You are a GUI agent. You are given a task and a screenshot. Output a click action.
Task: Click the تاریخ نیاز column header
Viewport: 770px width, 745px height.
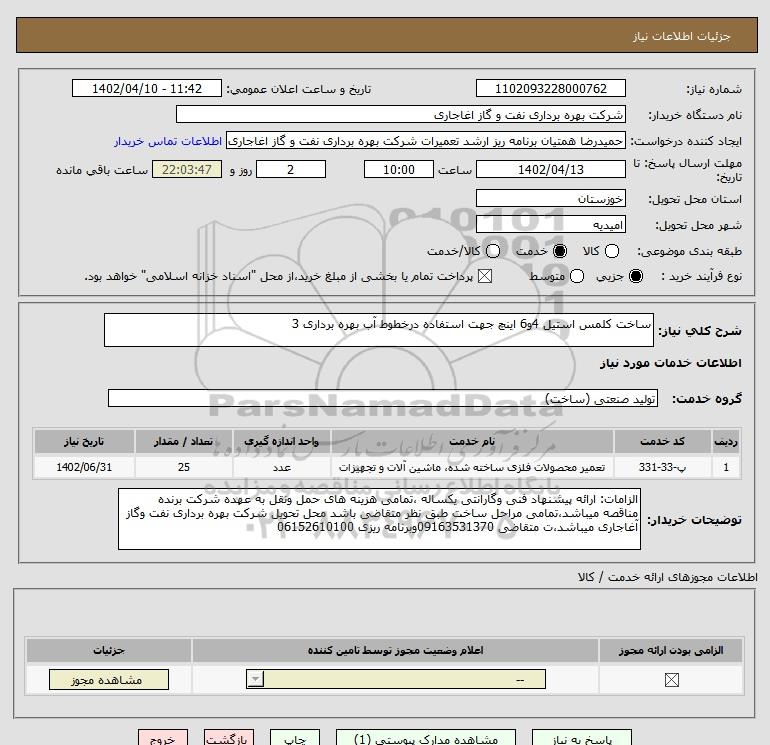(x=84, y=441)
